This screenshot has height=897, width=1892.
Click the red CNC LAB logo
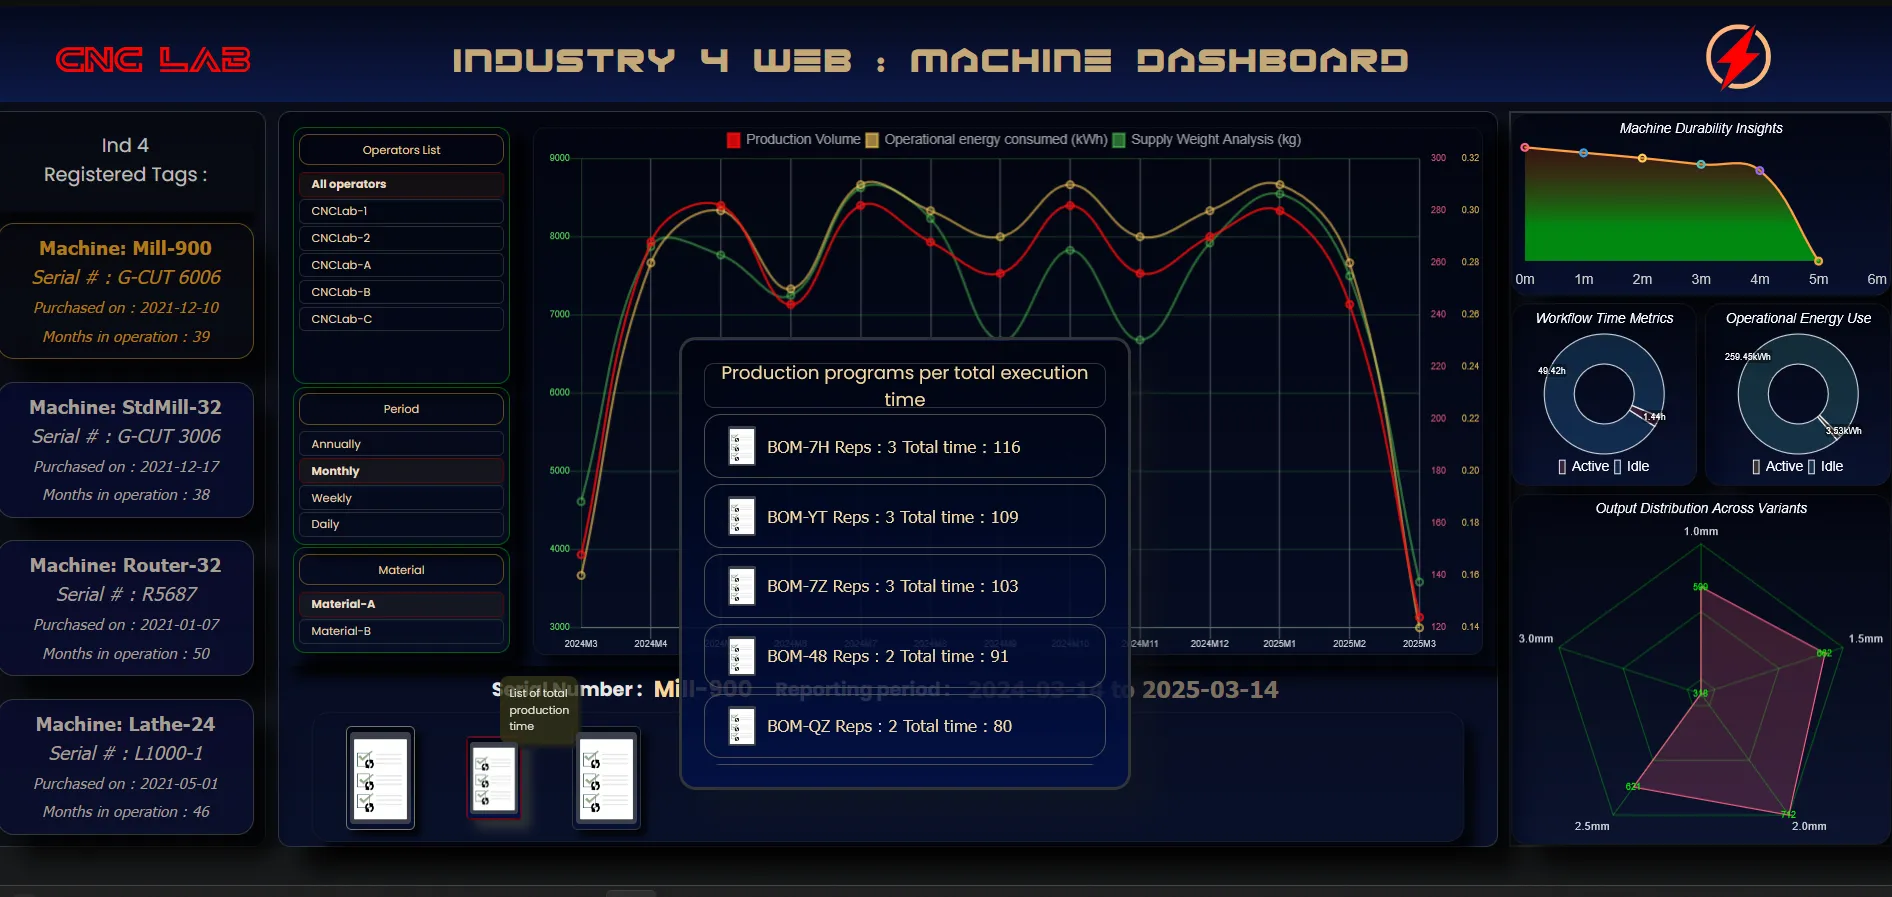coord(153,60)
